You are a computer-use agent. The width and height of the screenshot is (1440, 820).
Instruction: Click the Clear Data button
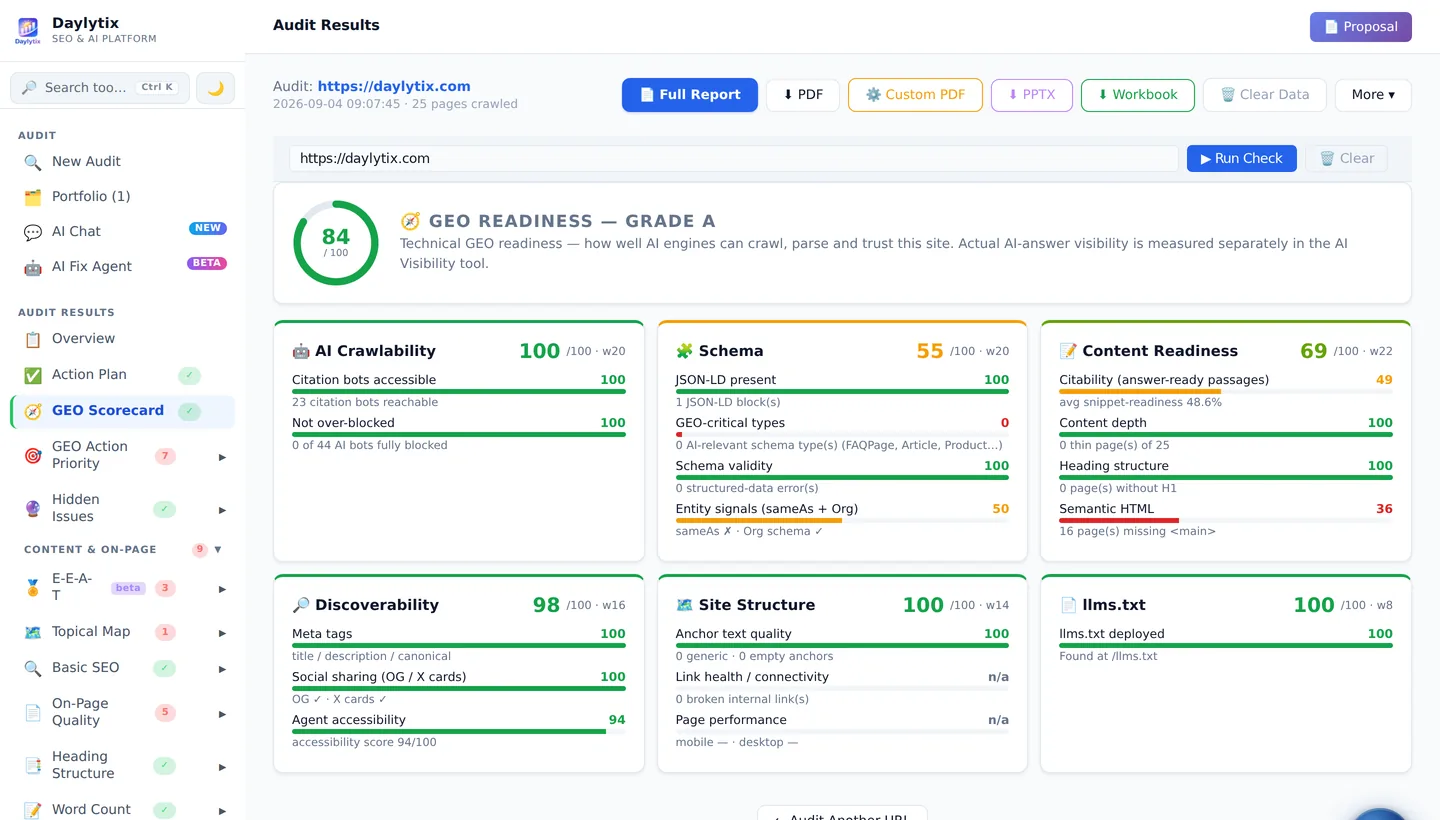tap(1265, 95)
